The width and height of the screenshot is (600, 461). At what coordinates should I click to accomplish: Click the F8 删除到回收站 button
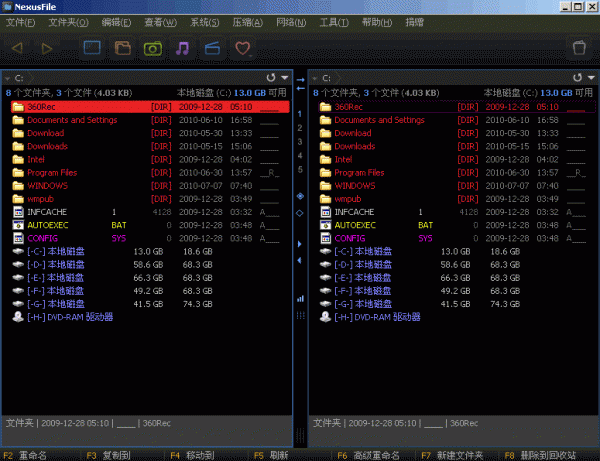coord(540,455)
